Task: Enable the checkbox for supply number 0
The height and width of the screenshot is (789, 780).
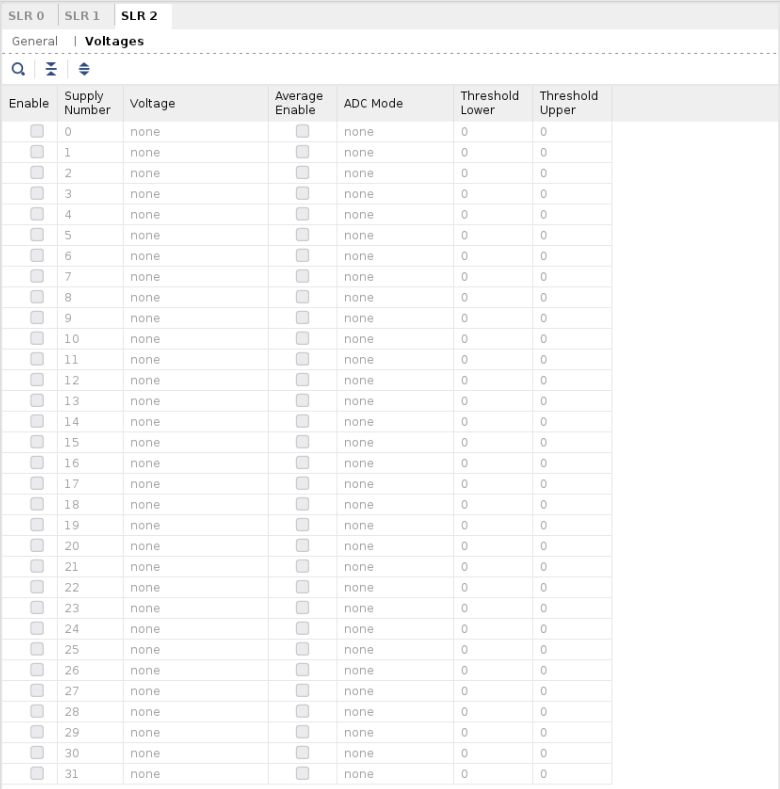Action: point(37,131)
